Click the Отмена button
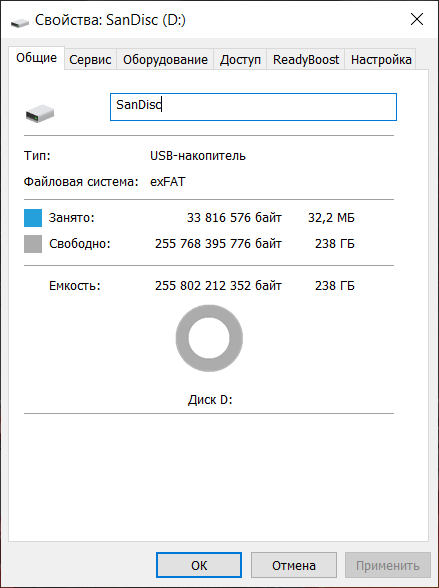 (294, 565)
